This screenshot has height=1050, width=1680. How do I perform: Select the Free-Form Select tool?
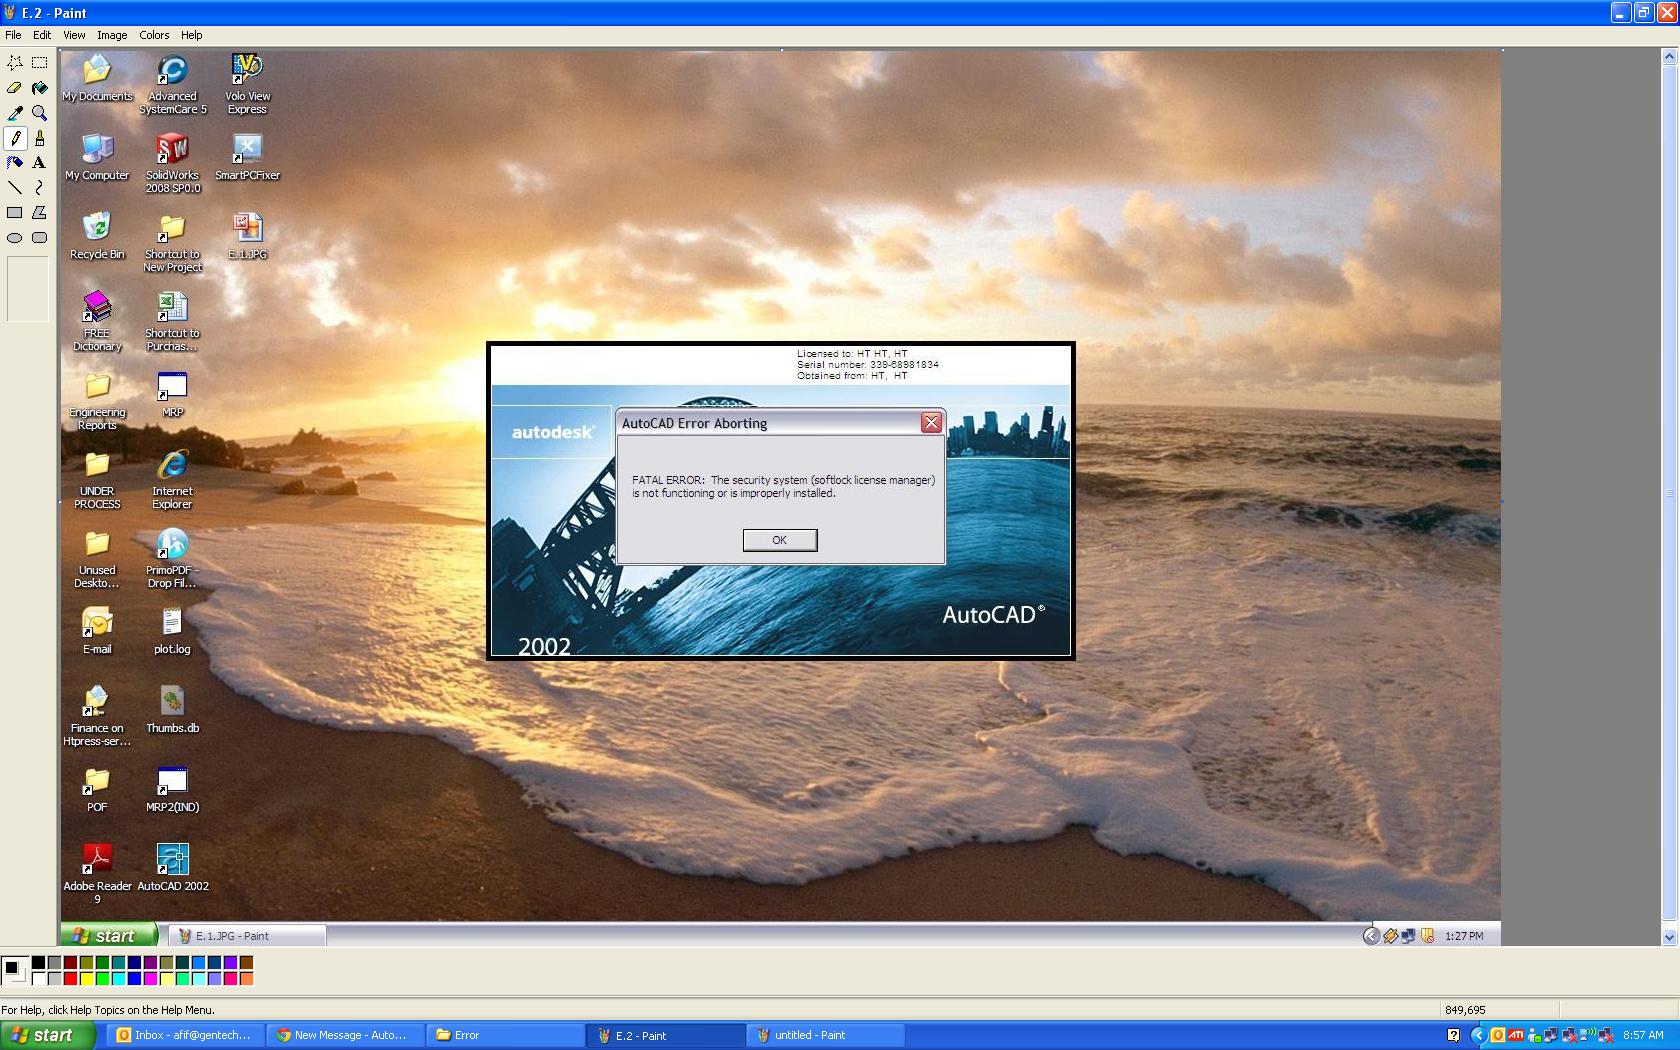(15, 62)
